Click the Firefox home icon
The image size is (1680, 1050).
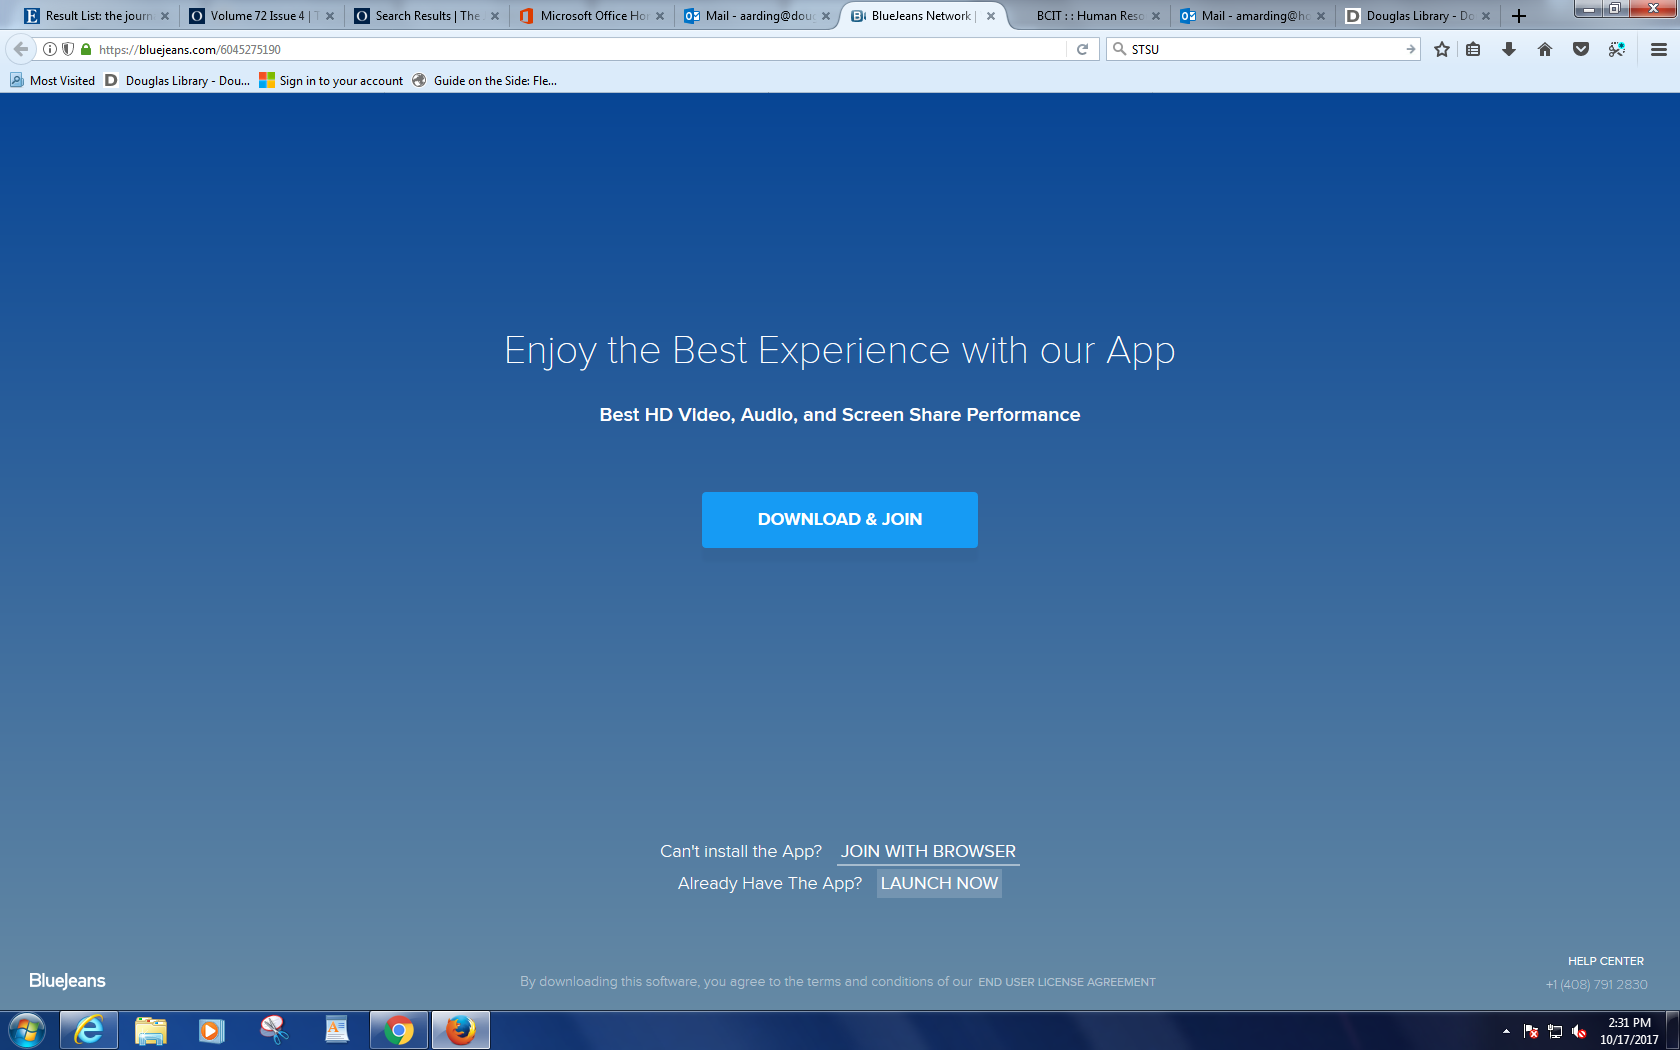coord(1545,49)
